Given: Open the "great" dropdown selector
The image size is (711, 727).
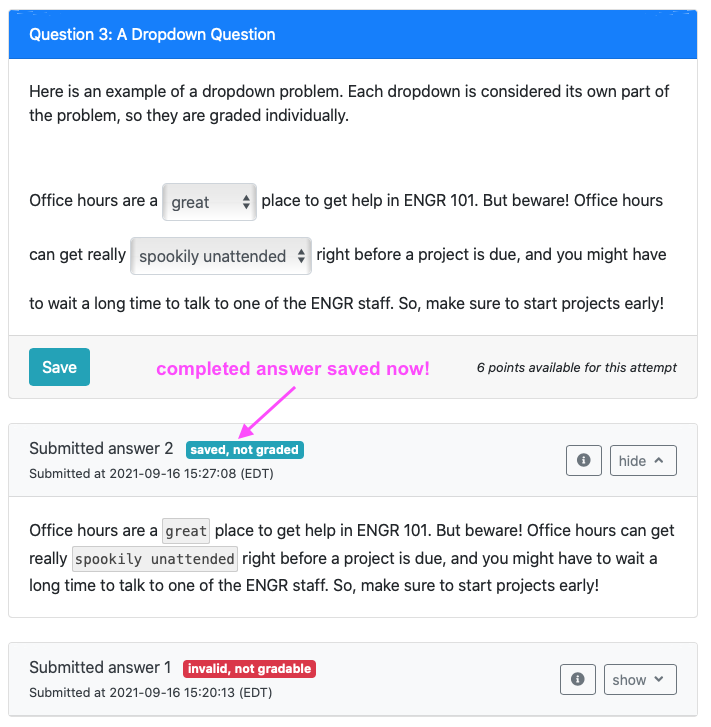Looking at the screenshot, I should click(209, 202).
